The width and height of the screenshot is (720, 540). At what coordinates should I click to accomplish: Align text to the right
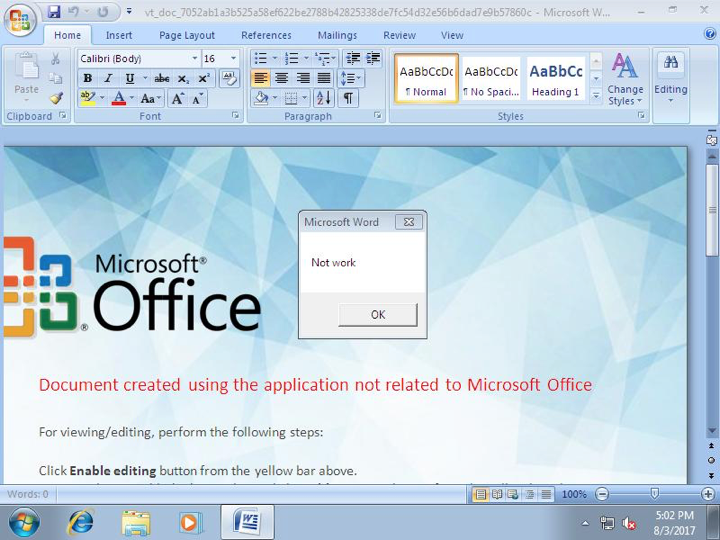point(303,79)
